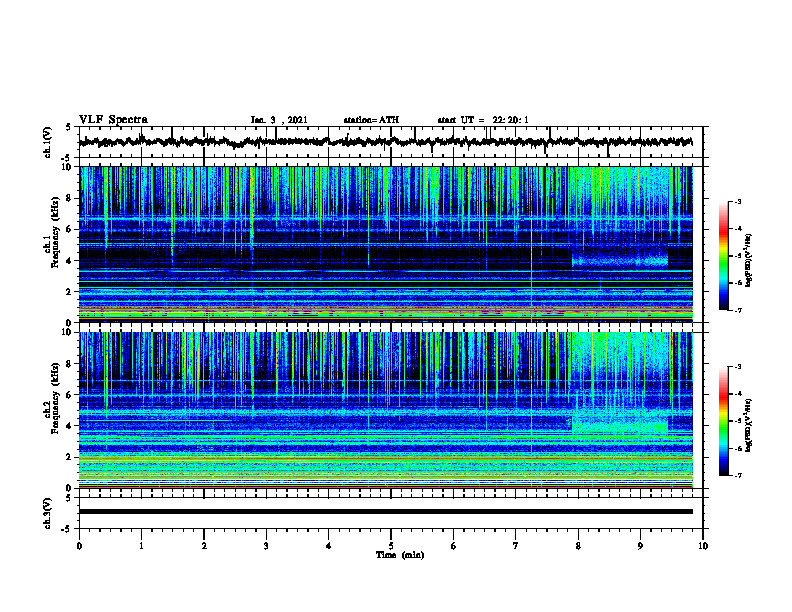Click the "VLF Spectra" plot title
Screen dimensions: 792x612
[114, 120]
